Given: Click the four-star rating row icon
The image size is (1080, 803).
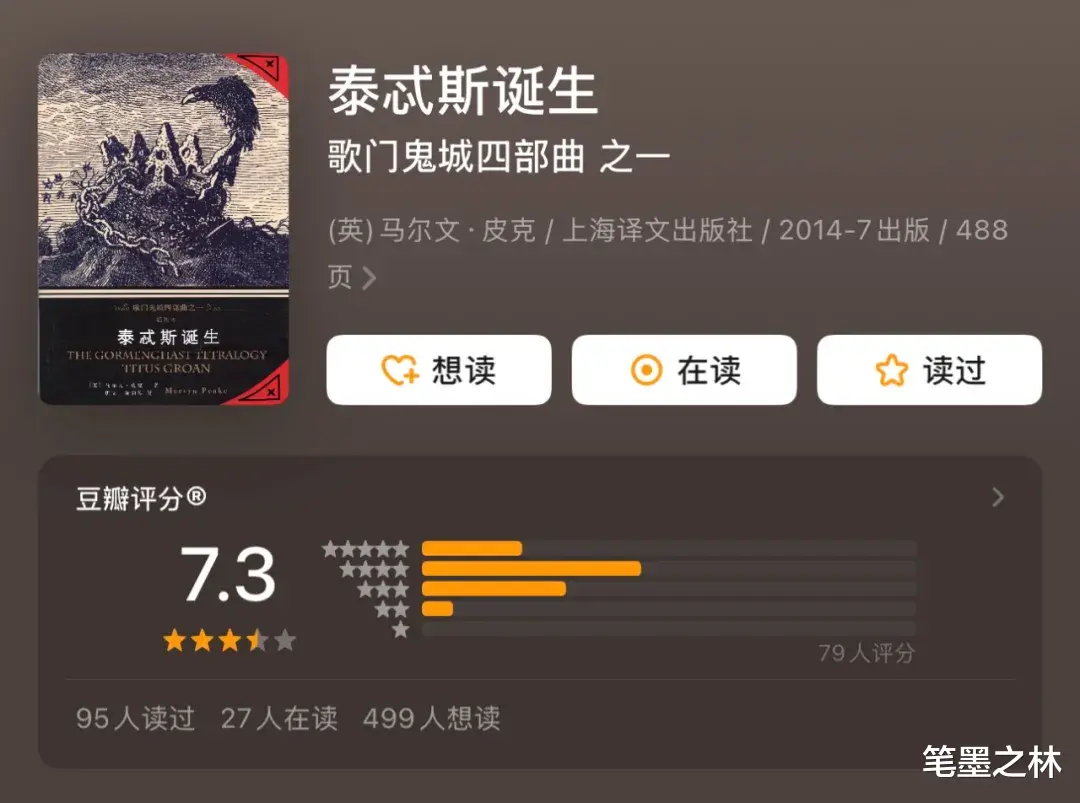Looking at the screenshot, I should point(375,569).
